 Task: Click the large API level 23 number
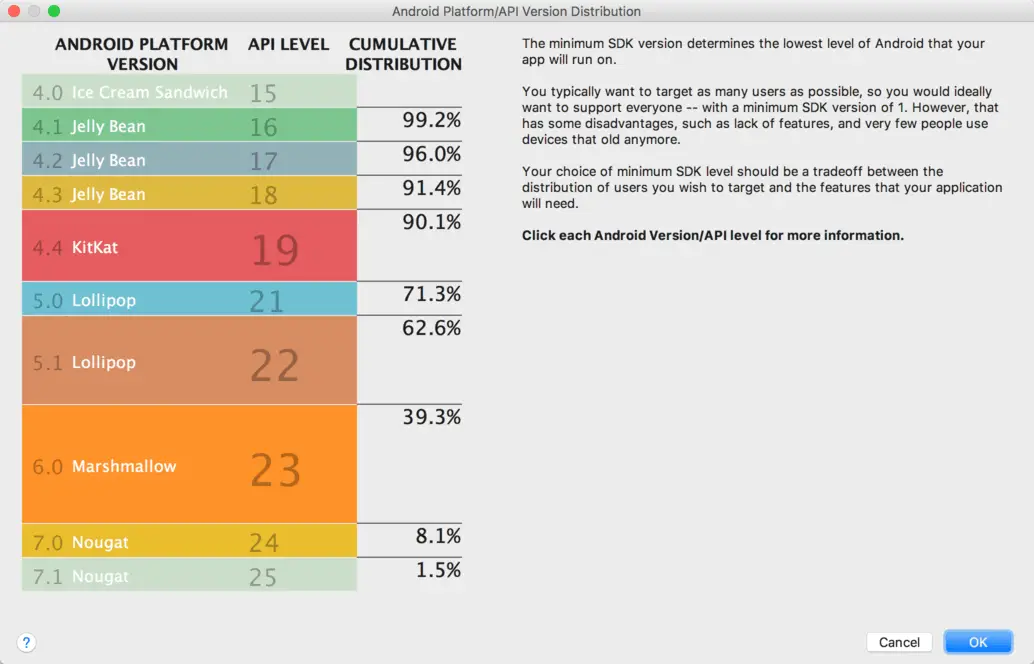pyautogui.click(x=275, y=469)
